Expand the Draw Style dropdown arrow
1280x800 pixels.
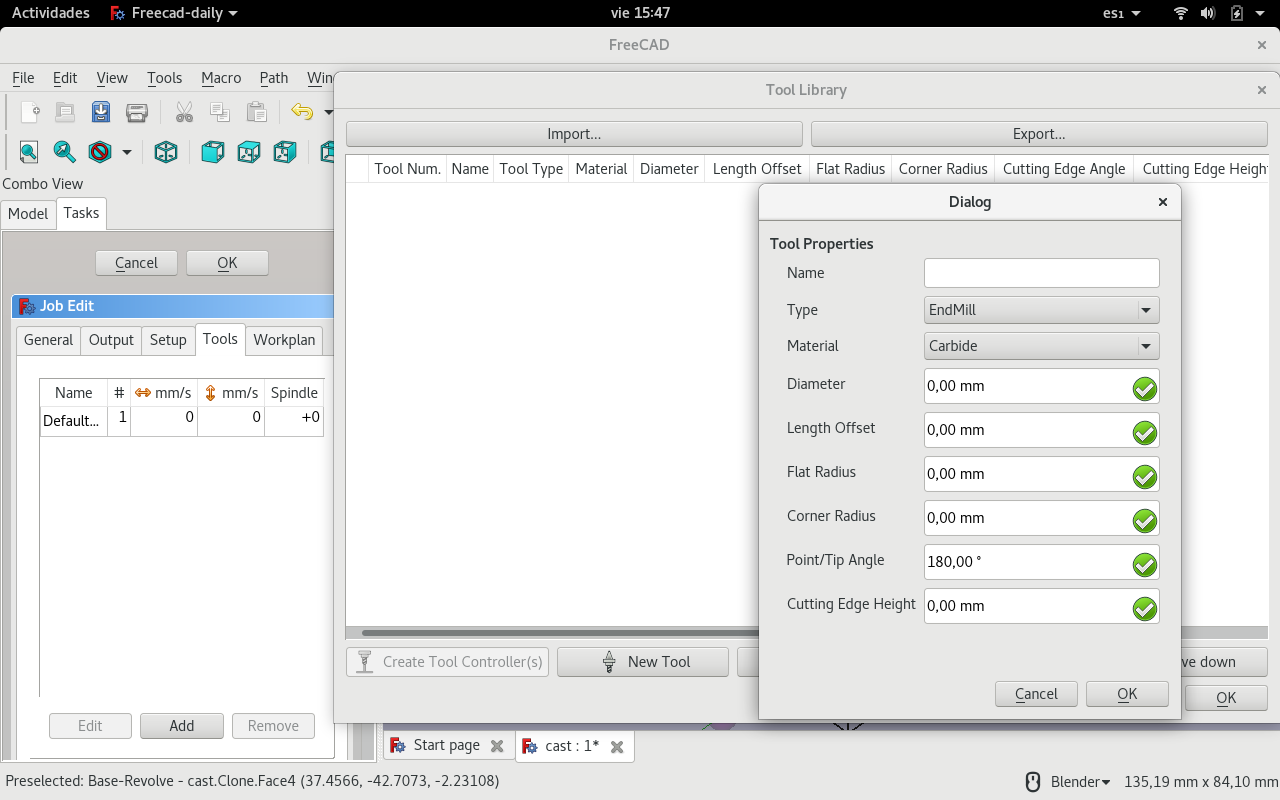tap(127, 152)
